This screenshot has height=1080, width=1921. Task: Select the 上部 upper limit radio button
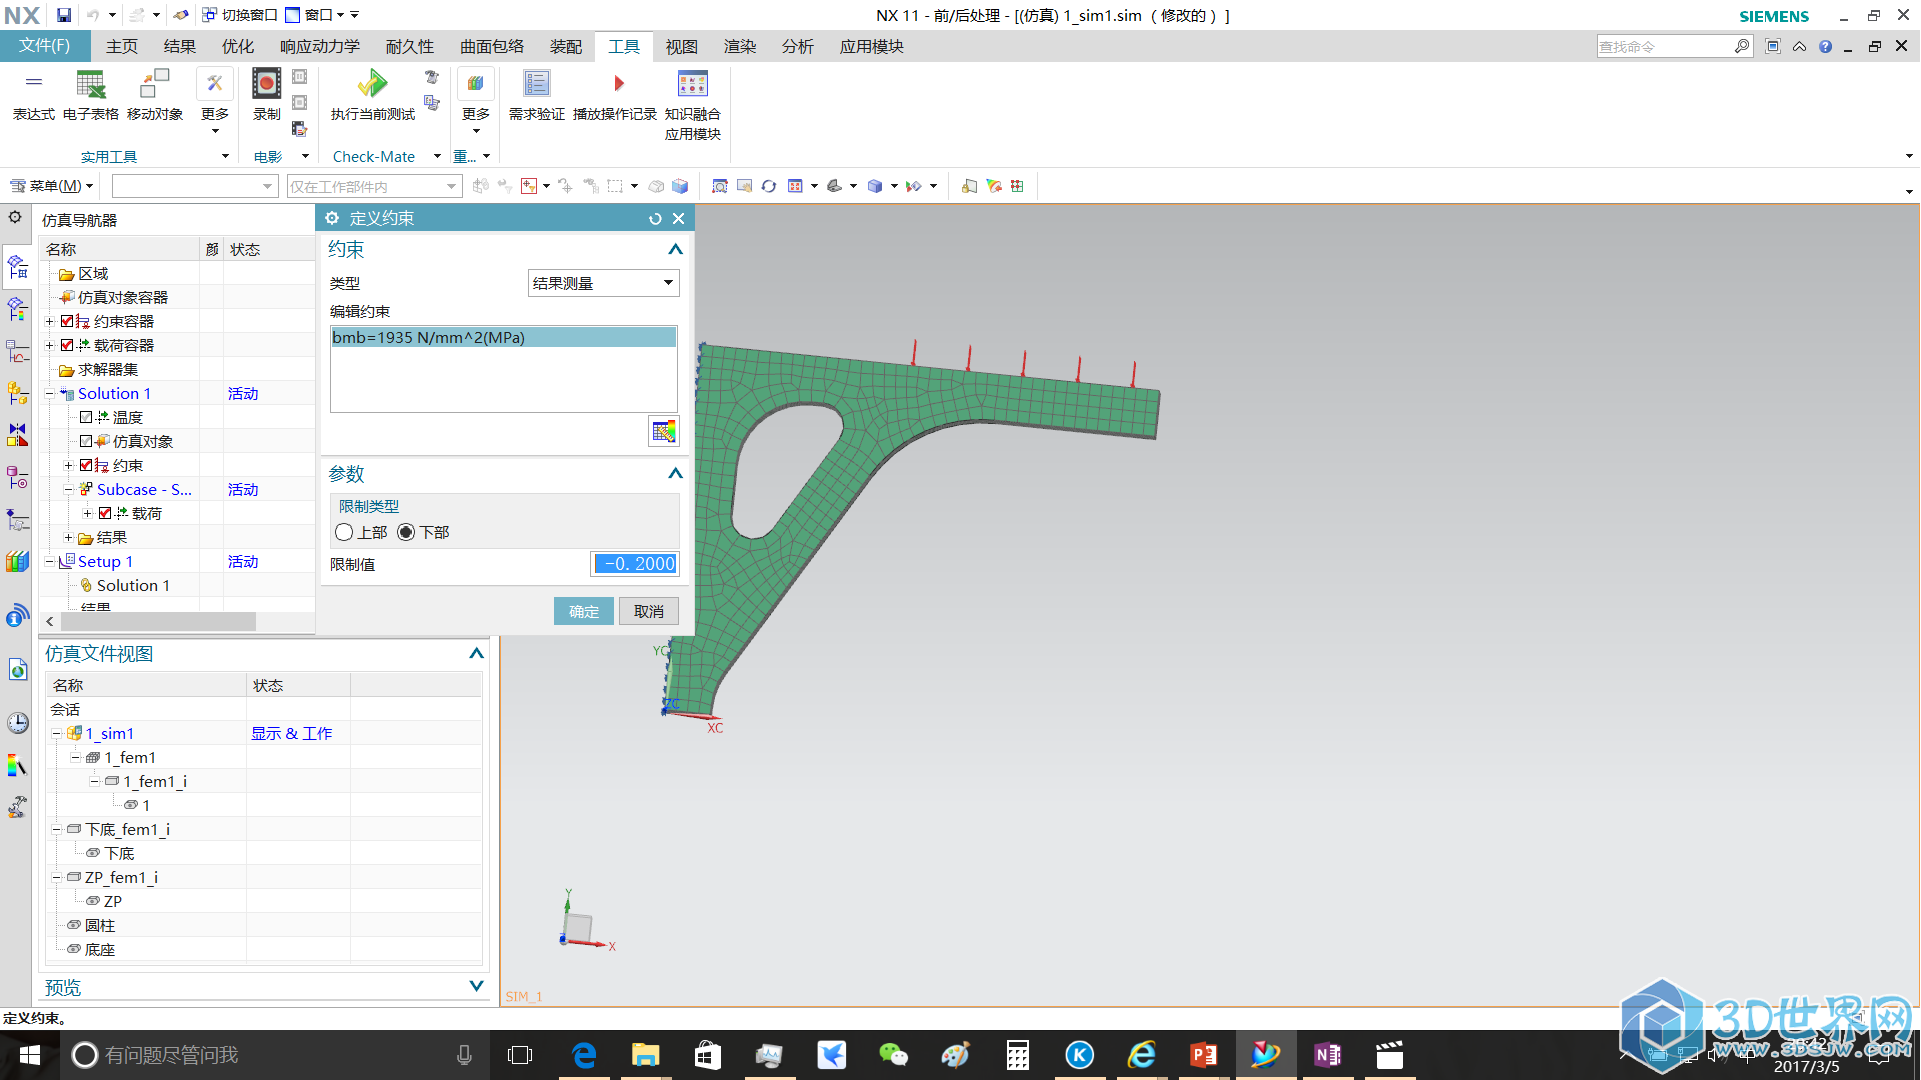pos(344,532)
